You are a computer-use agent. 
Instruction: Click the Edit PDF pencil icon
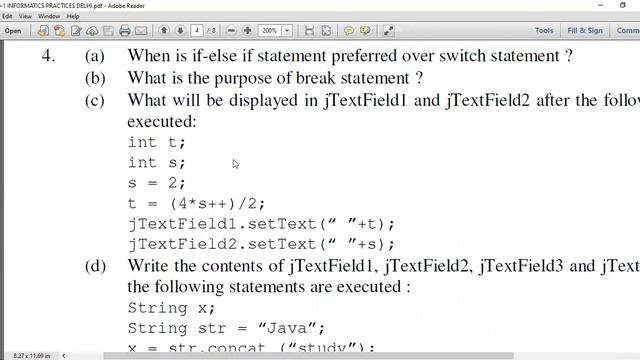76,31
